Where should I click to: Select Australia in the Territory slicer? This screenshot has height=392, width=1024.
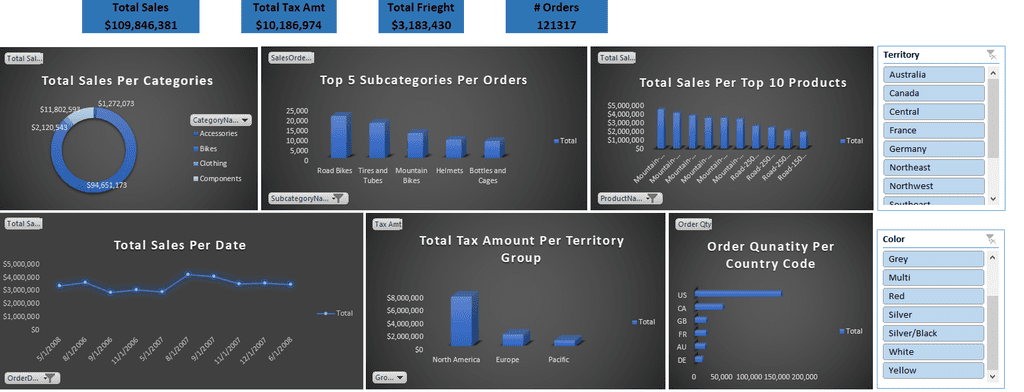click(934, 74)
